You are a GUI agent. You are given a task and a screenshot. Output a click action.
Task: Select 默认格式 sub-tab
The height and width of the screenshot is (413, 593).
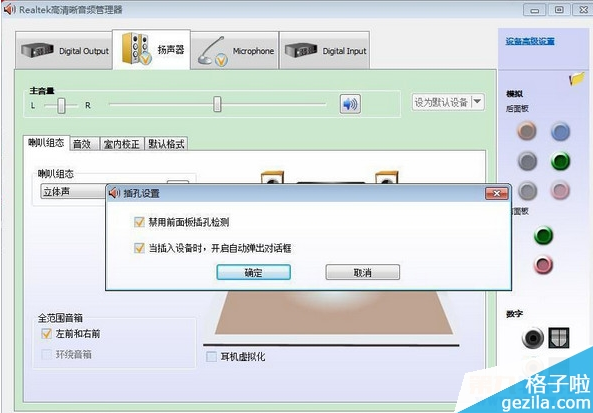coord(166,144)
